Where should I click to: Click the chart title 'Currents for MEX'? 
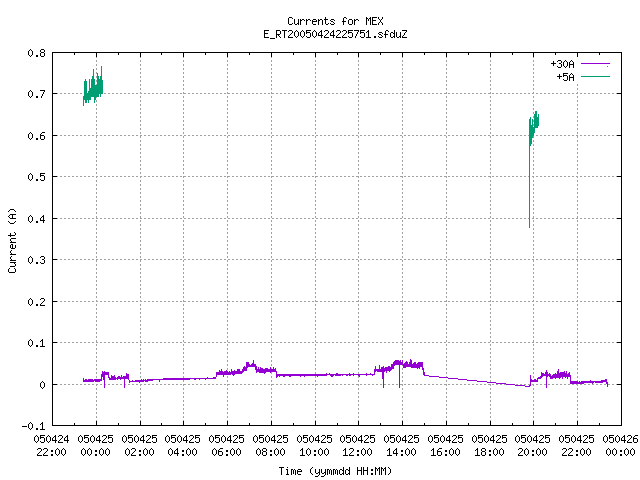(335, 21)
